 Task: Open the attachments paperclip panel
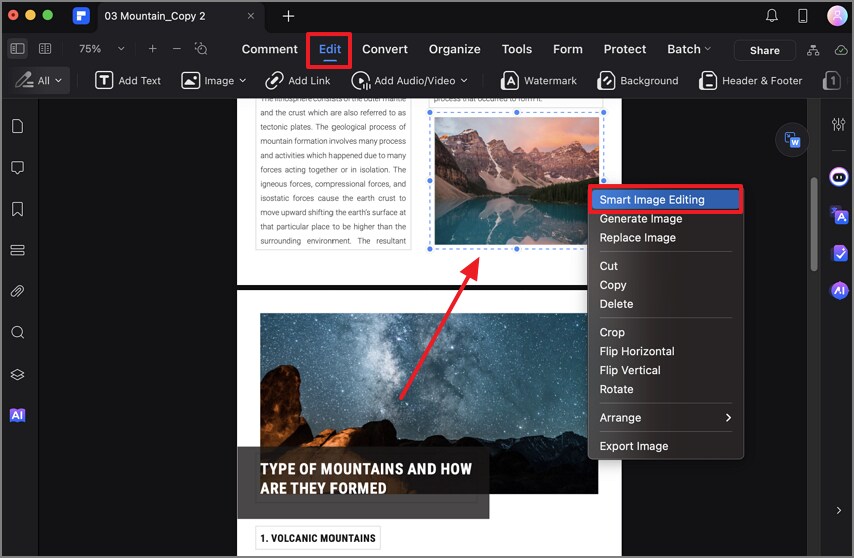point(17,291)
